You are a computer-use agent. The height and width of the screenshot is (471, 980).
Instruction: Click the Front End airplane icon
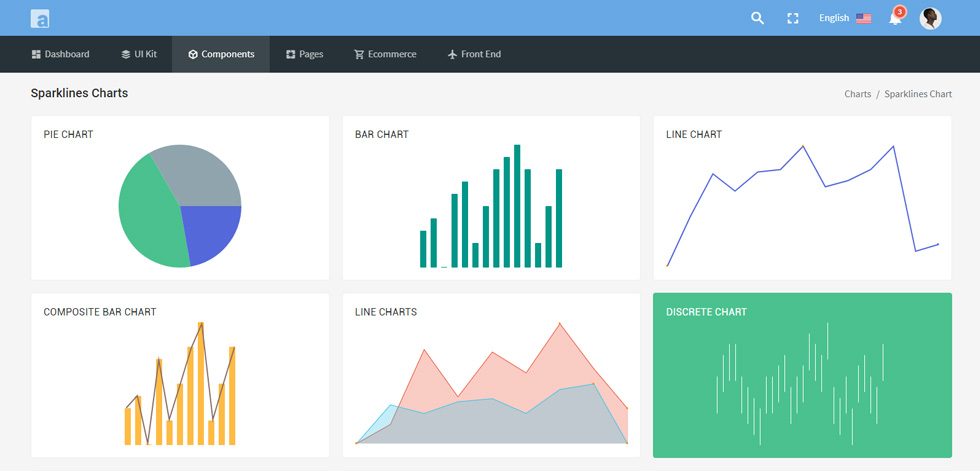(x=452, y=54)
